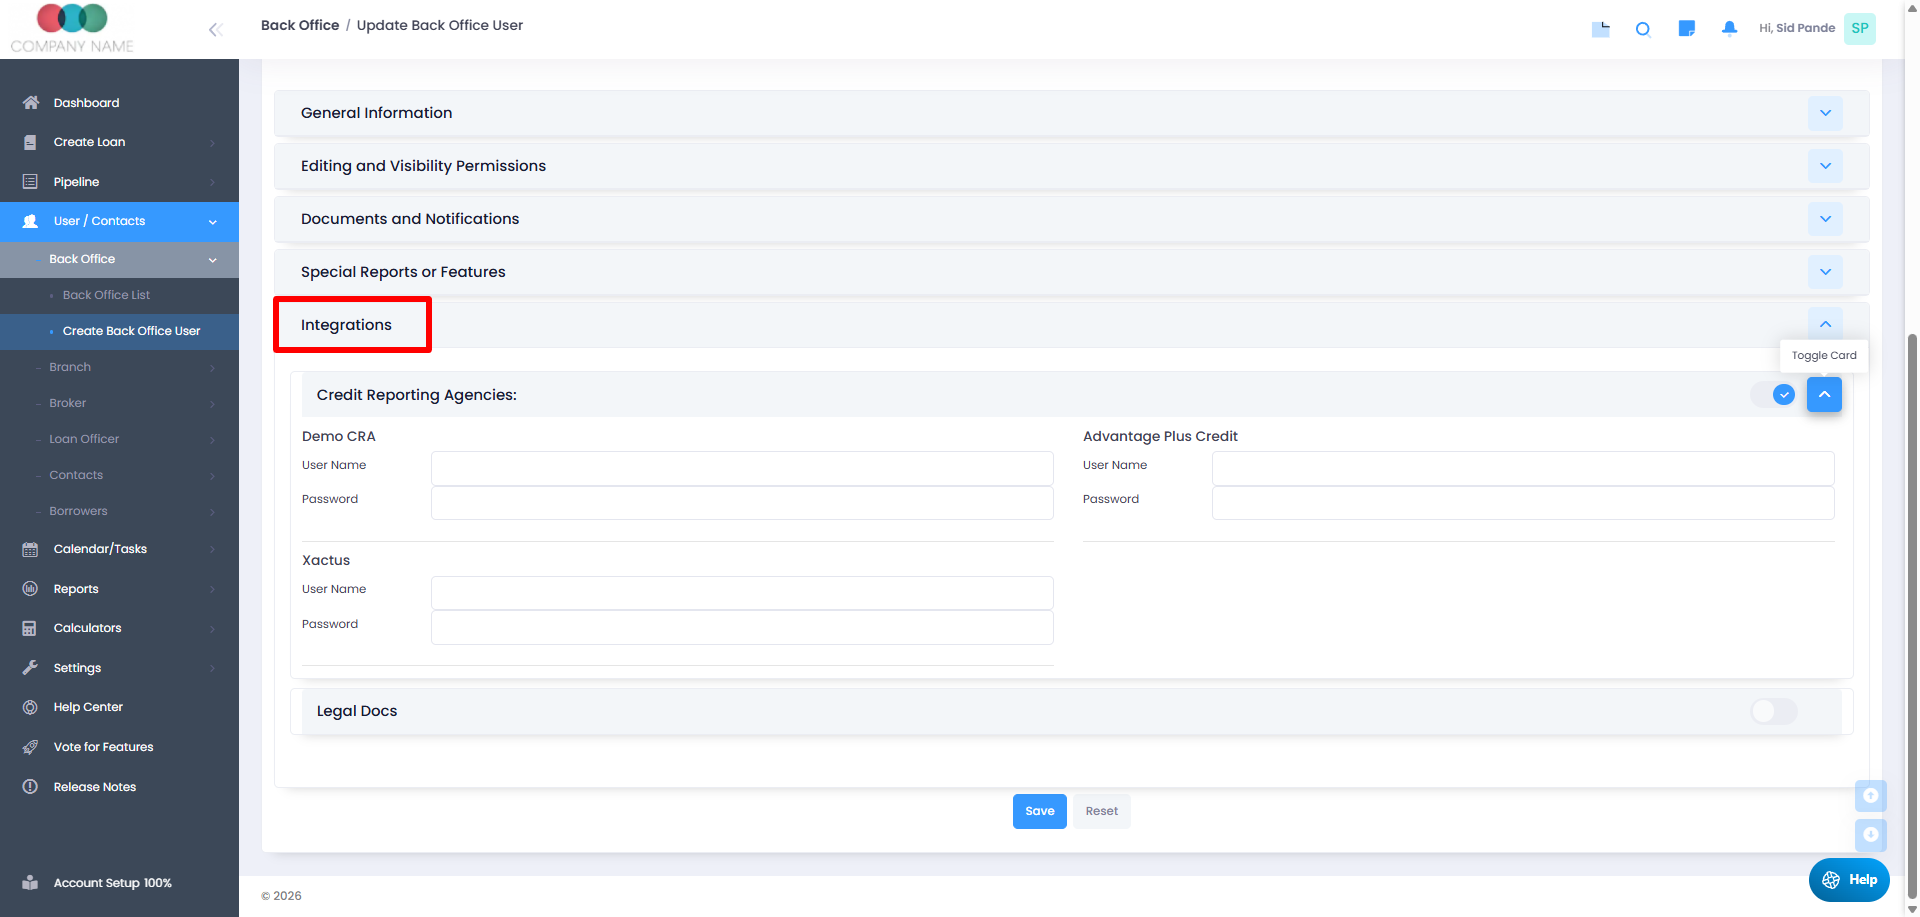This screenshot has width=1920, height=917.
Task: Expand Special Reports or Features section
Action: [x=1825, y=272]
